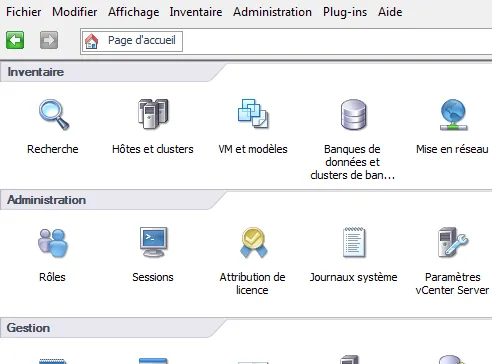Click the Hôtes et clusters label
Image resolution: width=492 pixels, height=364 pixels.
(x=153, y=149)
